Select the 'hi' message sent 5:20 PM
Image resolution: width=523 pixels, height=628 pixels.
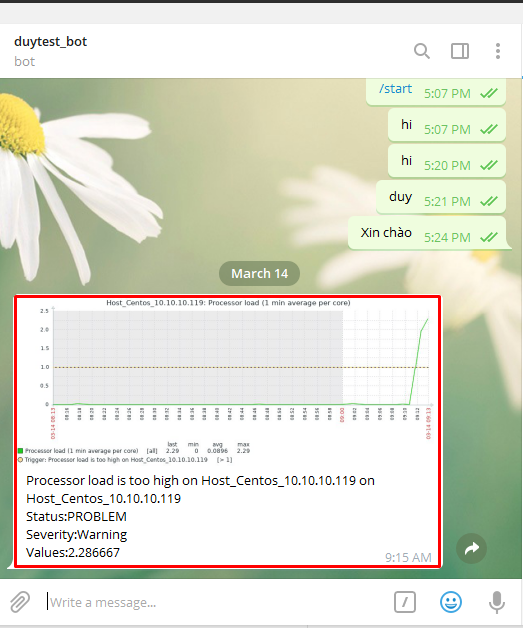[447, 161]
